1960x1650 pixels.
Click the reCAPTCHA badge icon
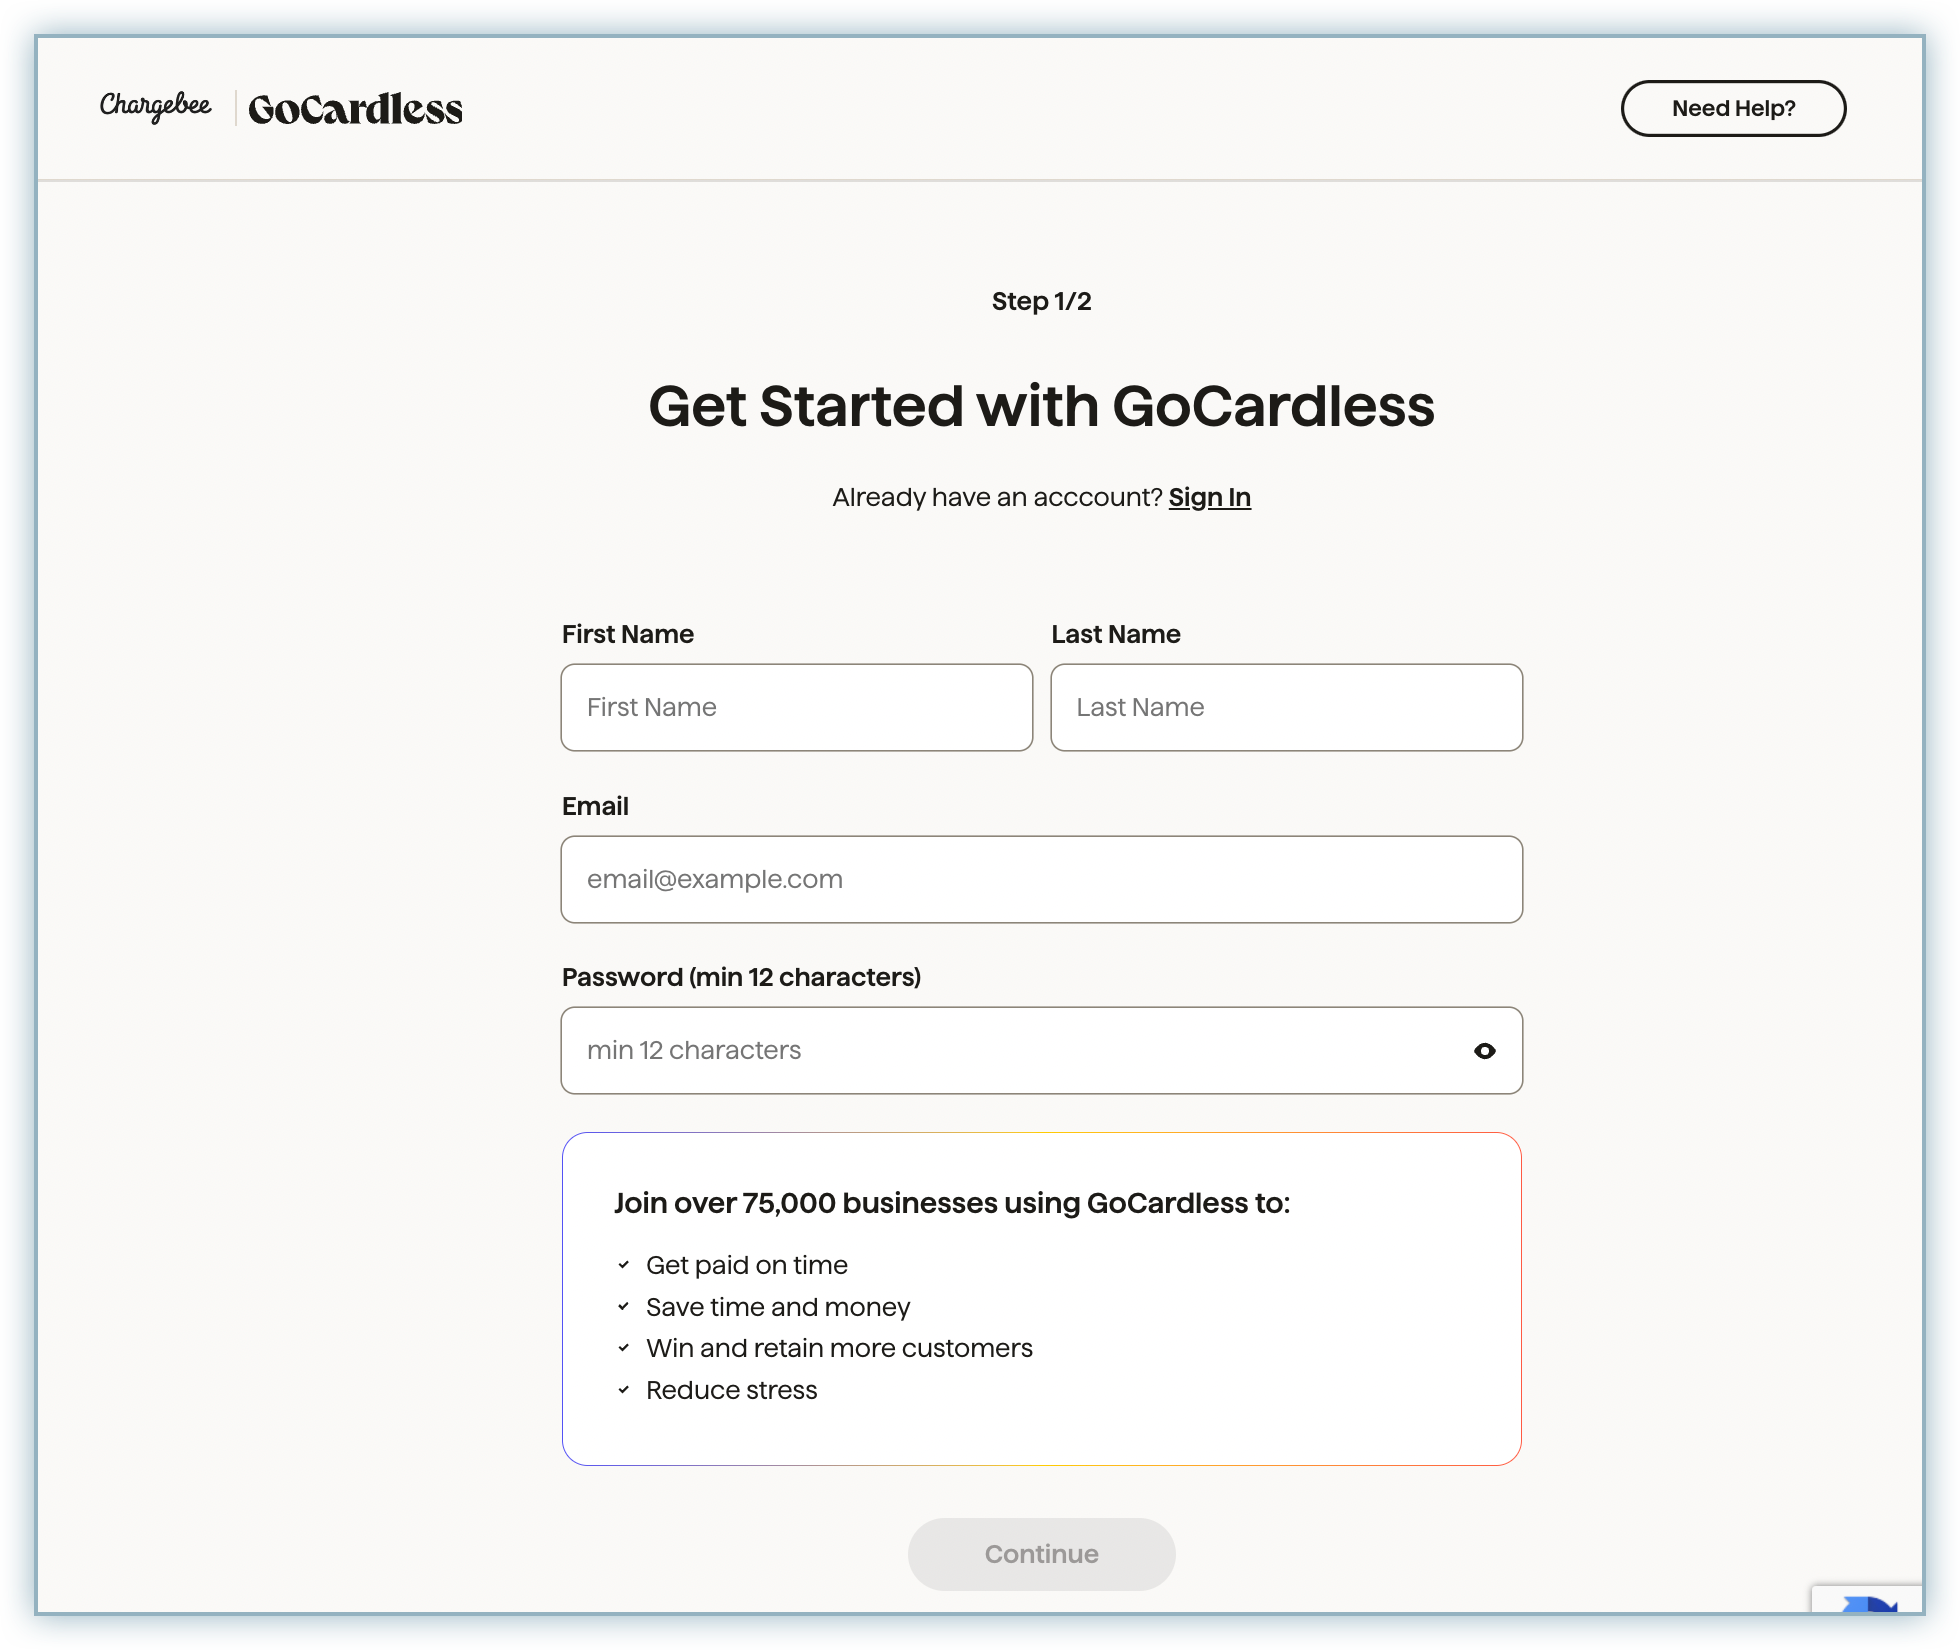(1868, 1602)
